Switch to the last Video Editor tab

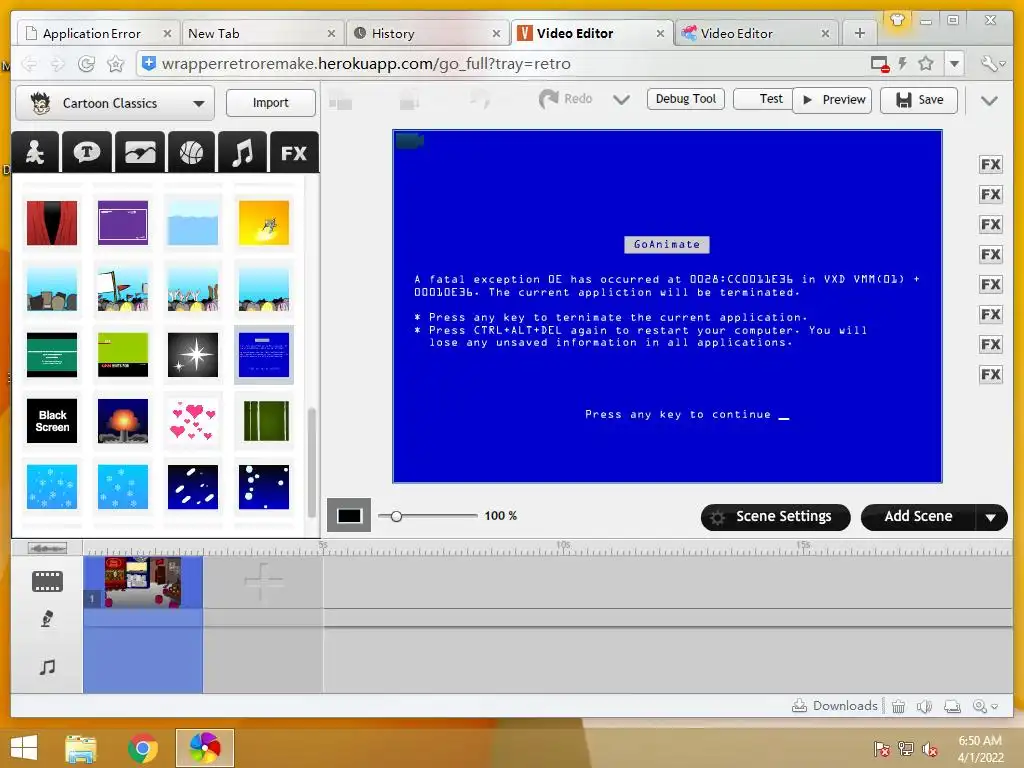pyautogui.click(x=756, y=33)
